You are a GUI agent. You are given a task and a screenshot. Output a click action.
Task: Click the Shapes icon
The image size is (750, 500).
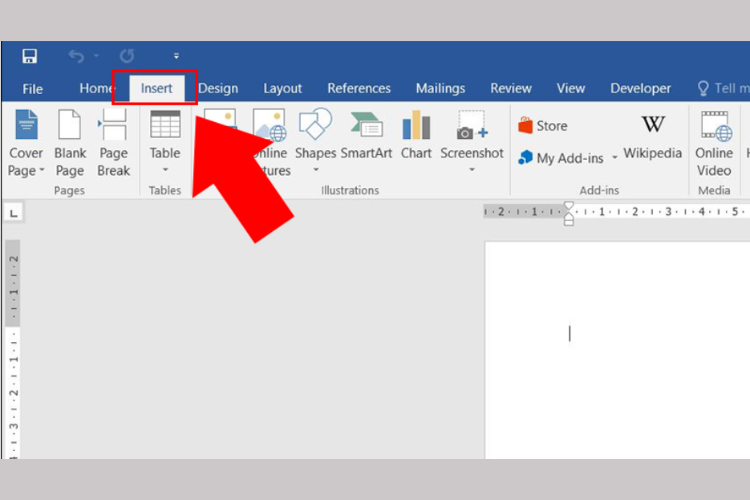315,124
